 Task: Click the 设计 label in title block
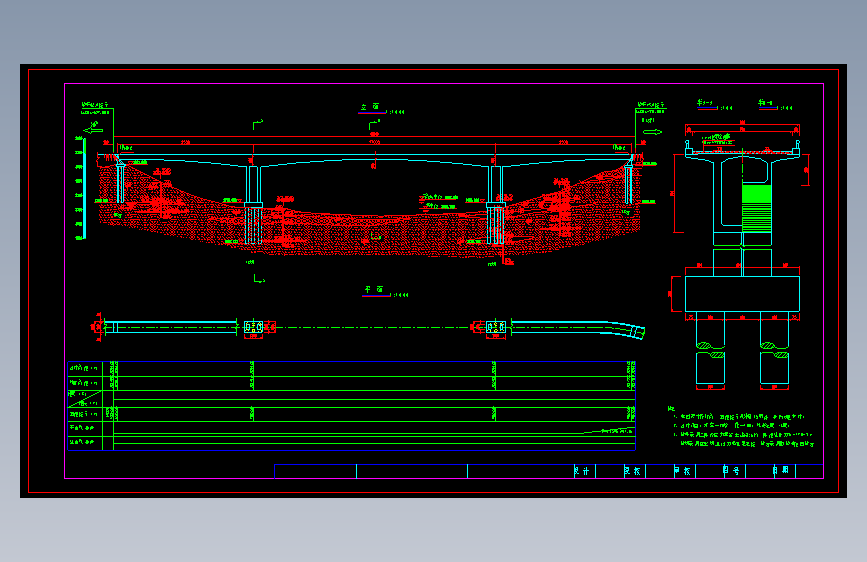(x=582, y=471)
